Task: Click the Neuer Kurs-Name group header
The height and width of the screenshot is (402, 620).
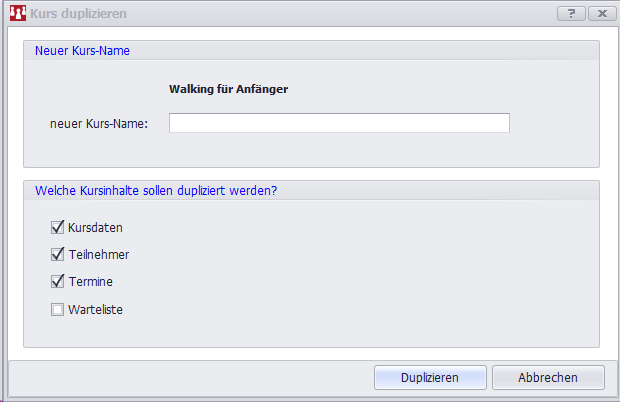Action: 82,50
